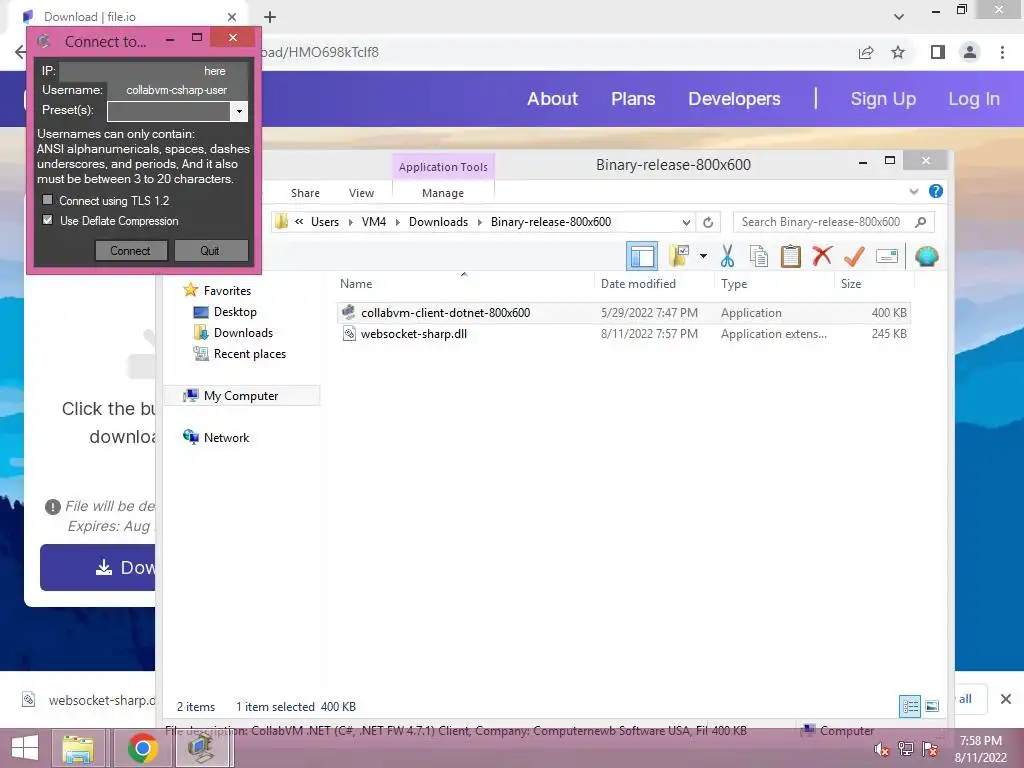1024x768 pixels.
Task: Click the red X Delete icon
Action: [x=822, y=255]
